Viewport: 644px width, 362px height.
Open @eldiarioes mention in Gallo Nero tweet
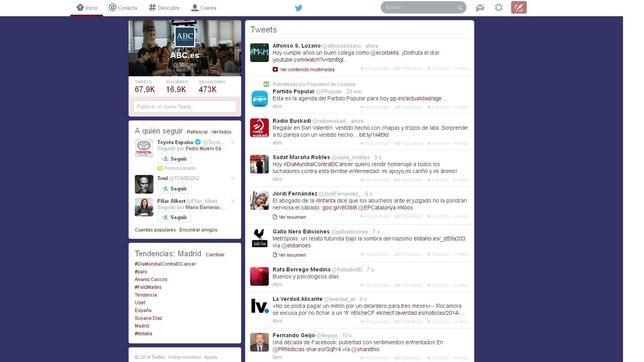click(296, 246)
